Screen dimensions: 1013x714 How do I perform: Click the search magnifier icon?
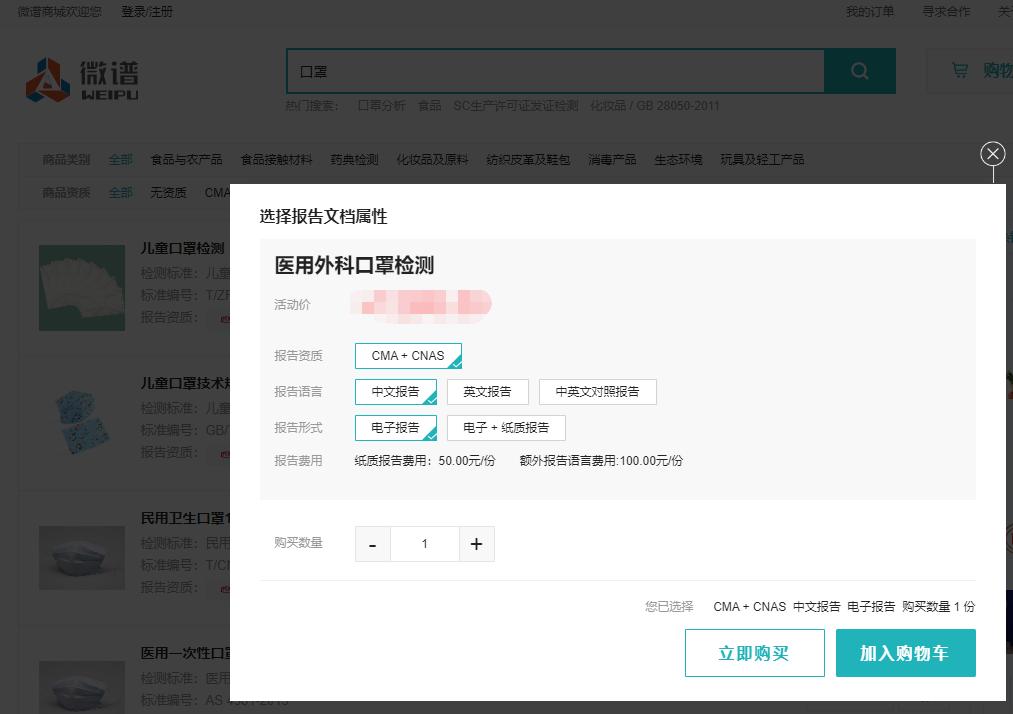859,71
